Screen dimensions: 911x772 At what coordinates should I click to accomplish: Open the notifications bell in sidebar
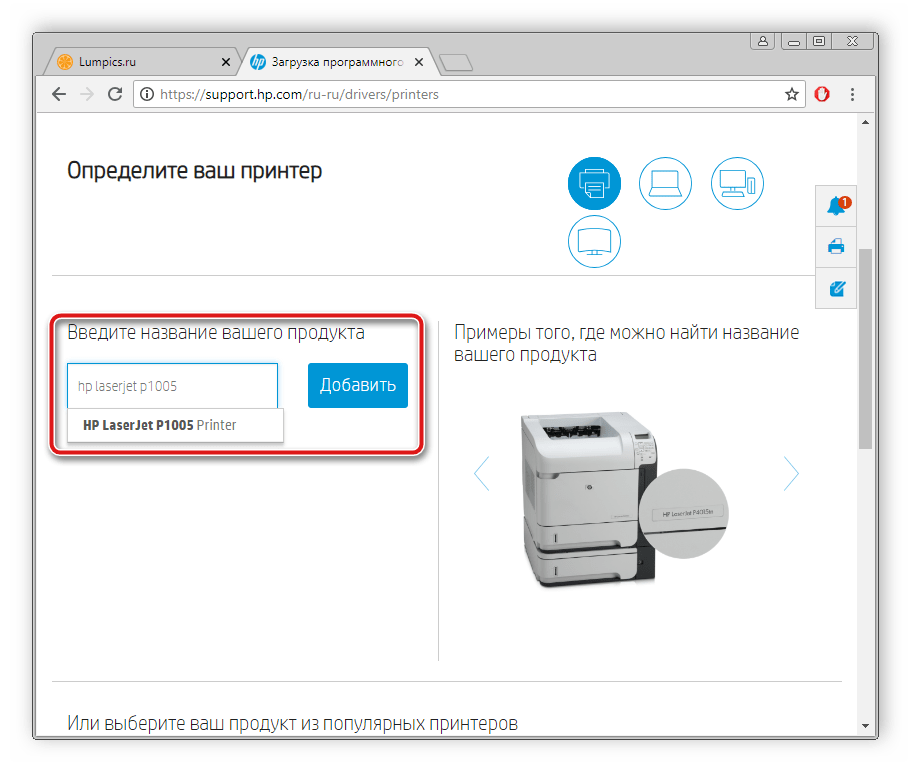pyautogui.click(x=837, y=206)
